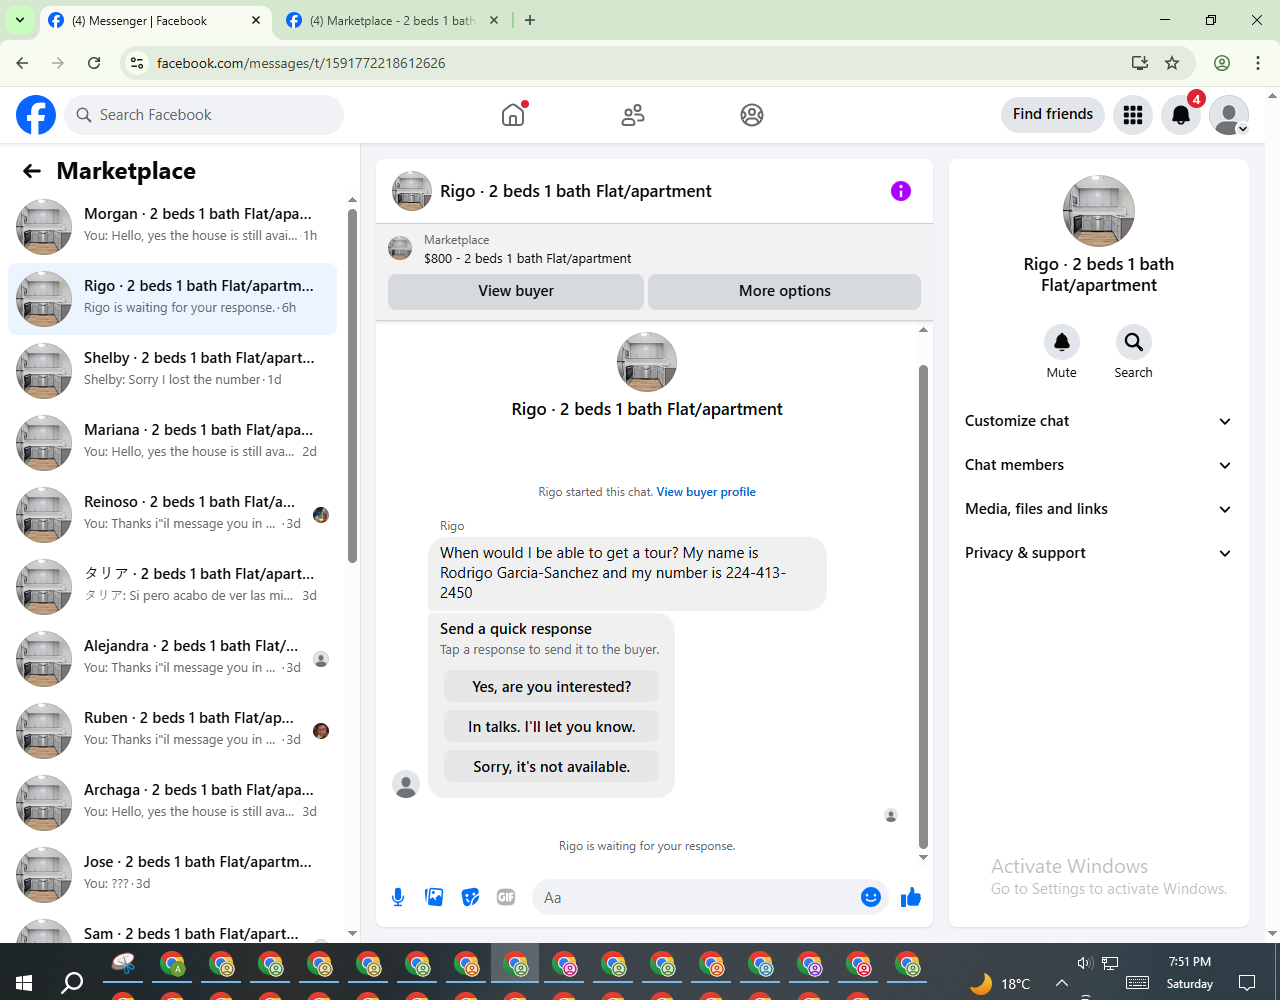The height and width of the screenshot is (1000, 1280).
Task: Open Windows taskbar search
Action: 72,983
